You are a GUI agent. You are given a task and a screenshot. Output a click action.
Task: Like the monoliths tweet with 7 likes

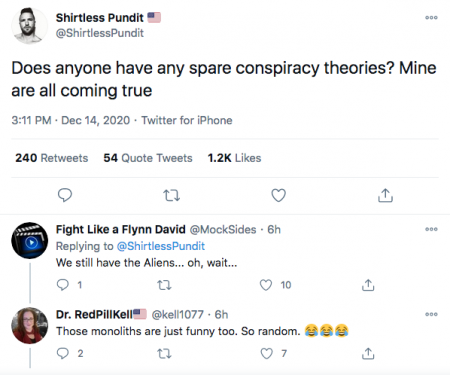[266, 353]
